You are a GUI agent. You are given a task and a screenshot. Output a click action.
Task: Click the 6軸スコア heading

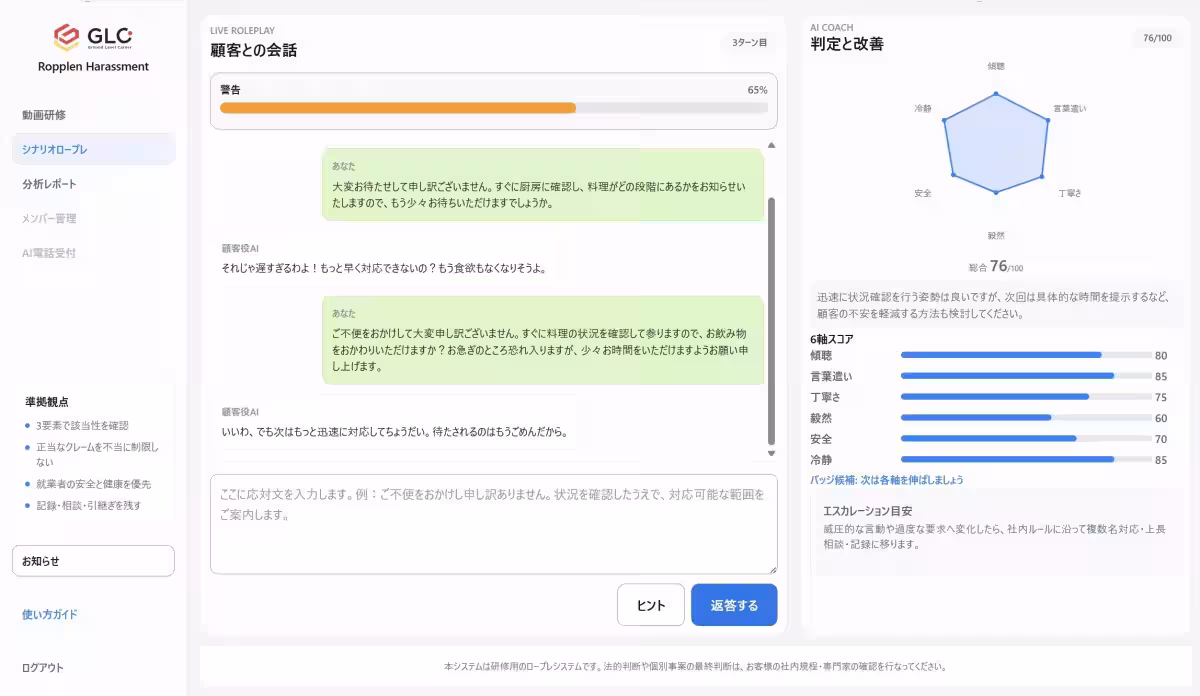[832, 339]
